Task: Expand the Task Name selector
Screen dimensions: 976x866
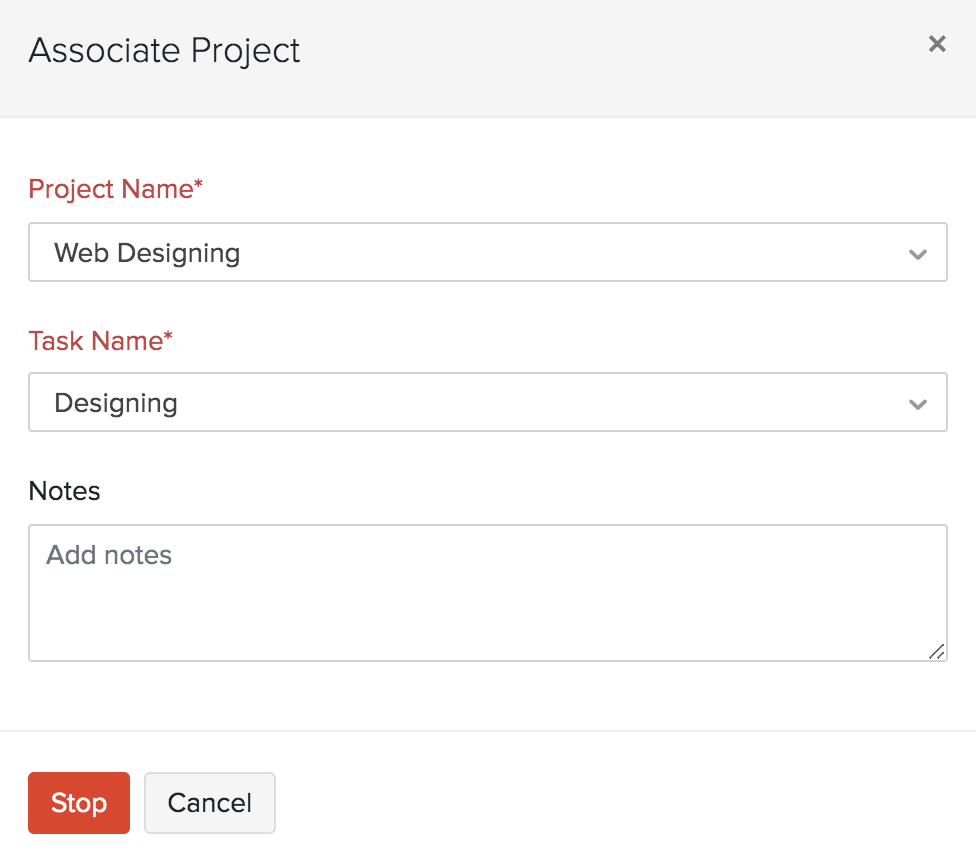Action: click(x=488, y=402)
